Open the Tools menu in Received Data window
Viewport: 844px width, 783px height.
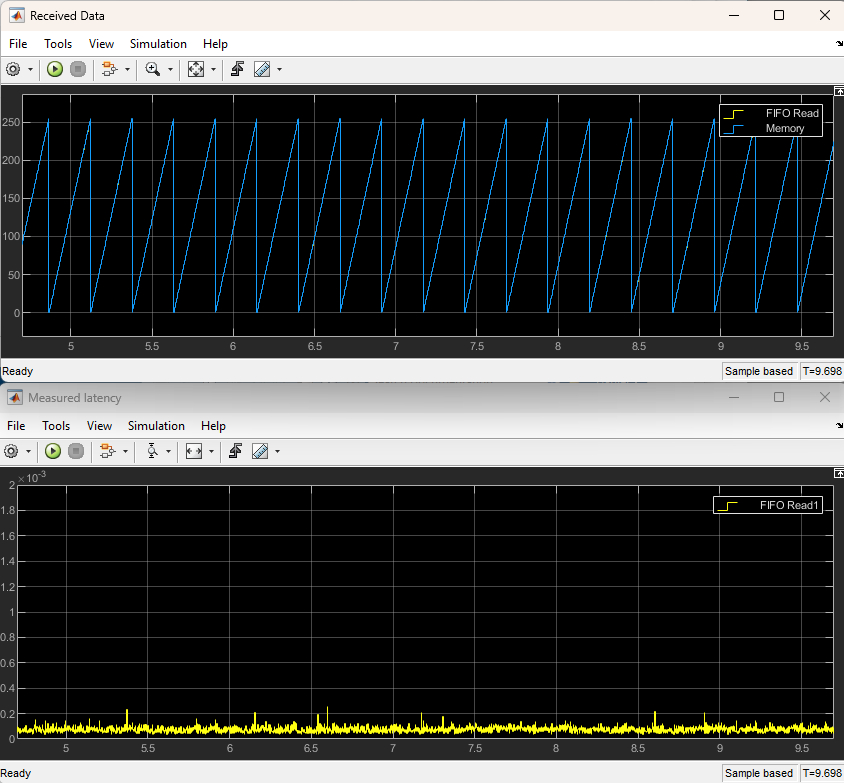[x=58, y=44]
